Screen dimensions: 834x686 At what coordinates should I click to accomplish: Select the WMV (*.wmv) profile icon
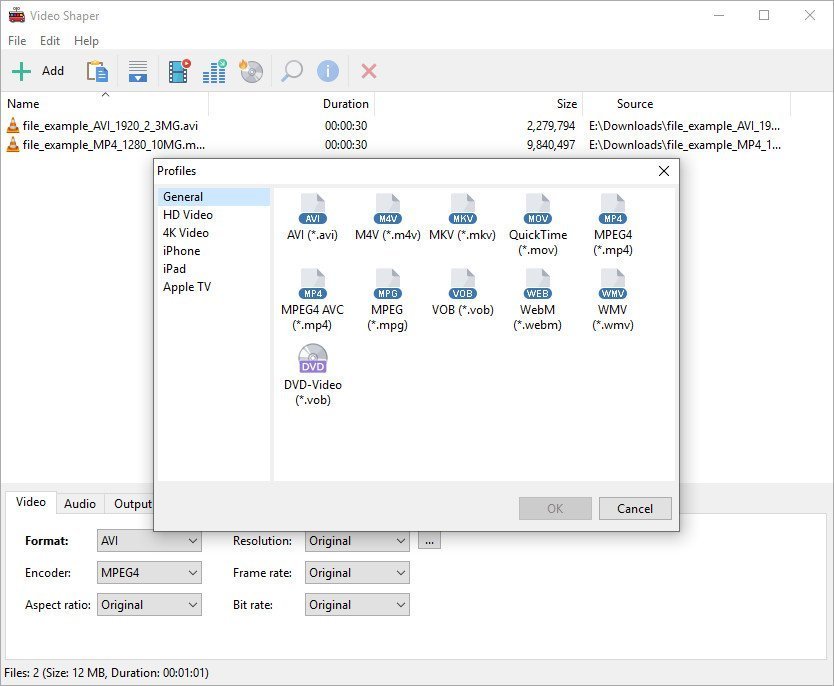[x=613, y=285]
